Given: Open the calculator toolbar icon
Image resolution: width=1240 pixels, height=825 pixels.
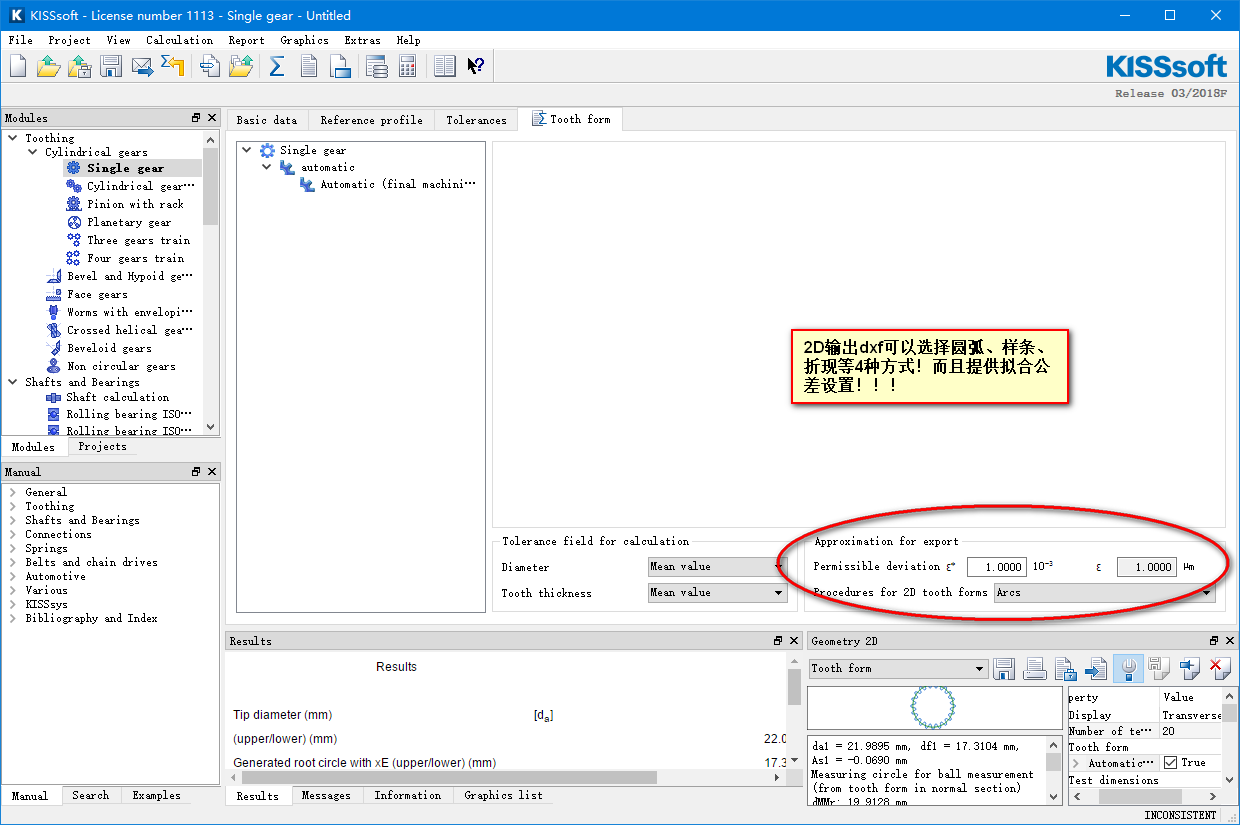Looking at the screenshot, I should click(x=407, y=66).
